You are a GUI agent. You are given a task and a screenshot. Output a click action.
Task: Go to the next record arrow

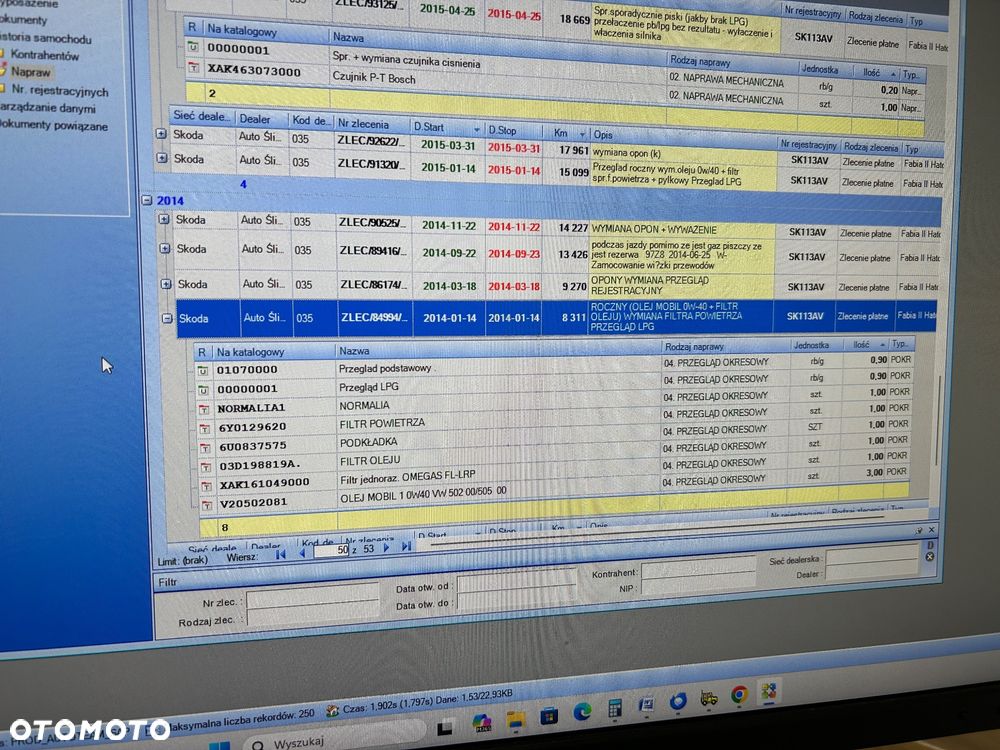point(386,548)
